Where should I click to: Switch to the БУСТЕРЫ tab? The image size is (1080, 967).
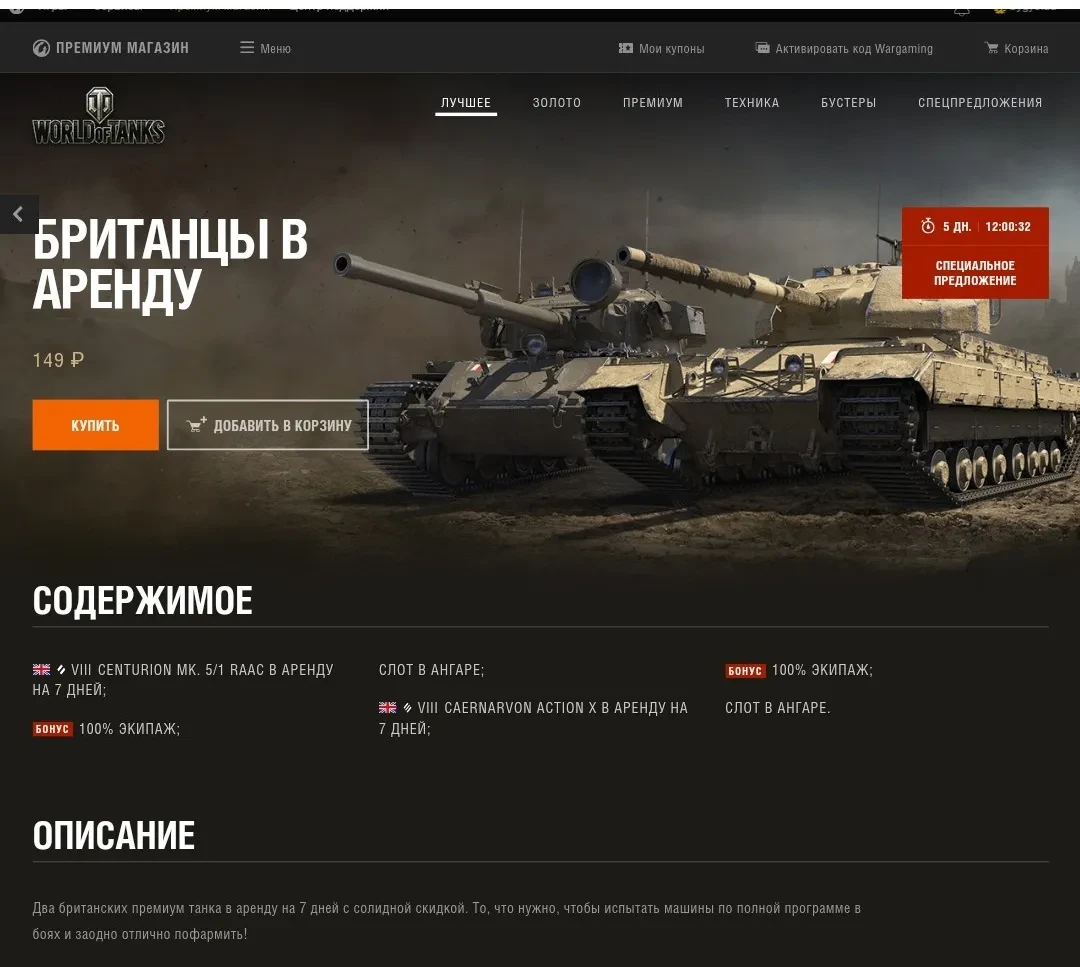pos(849,103)
